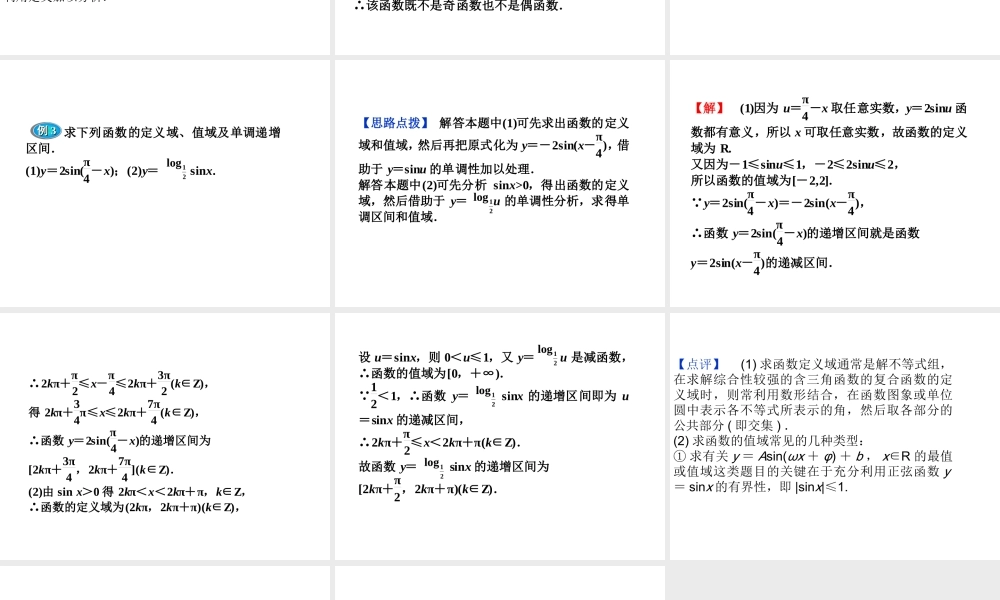This screenshot has width=1000, height=600.
Task: Click the line 又因为−1≤sinu≤1, −2≤2sinu≤2
Action: [795, 165]
